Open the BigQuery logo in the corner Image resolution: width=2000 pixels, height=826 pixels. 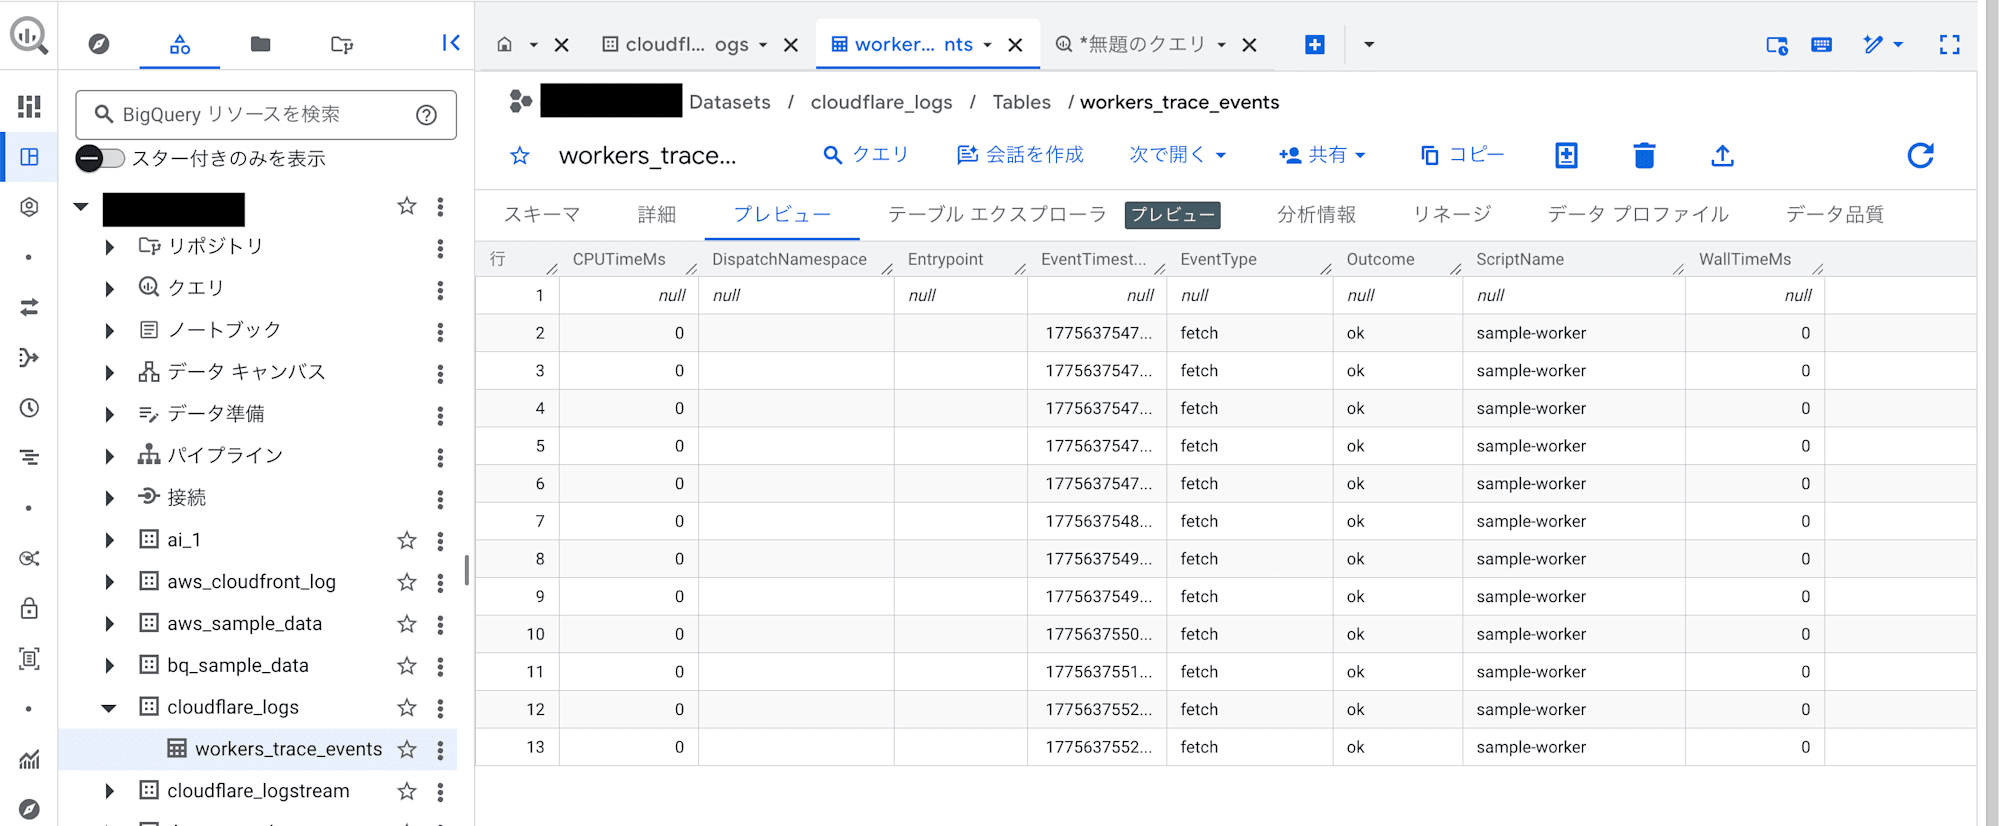(29, 36)
